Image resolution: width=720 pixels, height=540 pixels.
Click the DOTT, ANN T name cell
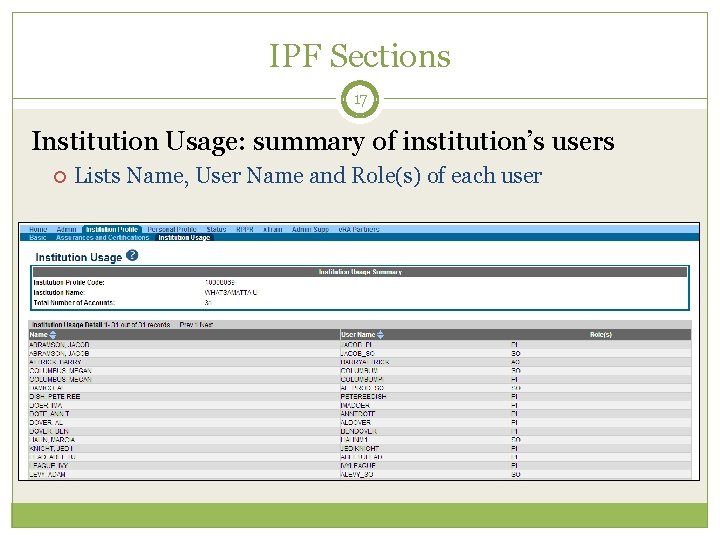(50, 414)
